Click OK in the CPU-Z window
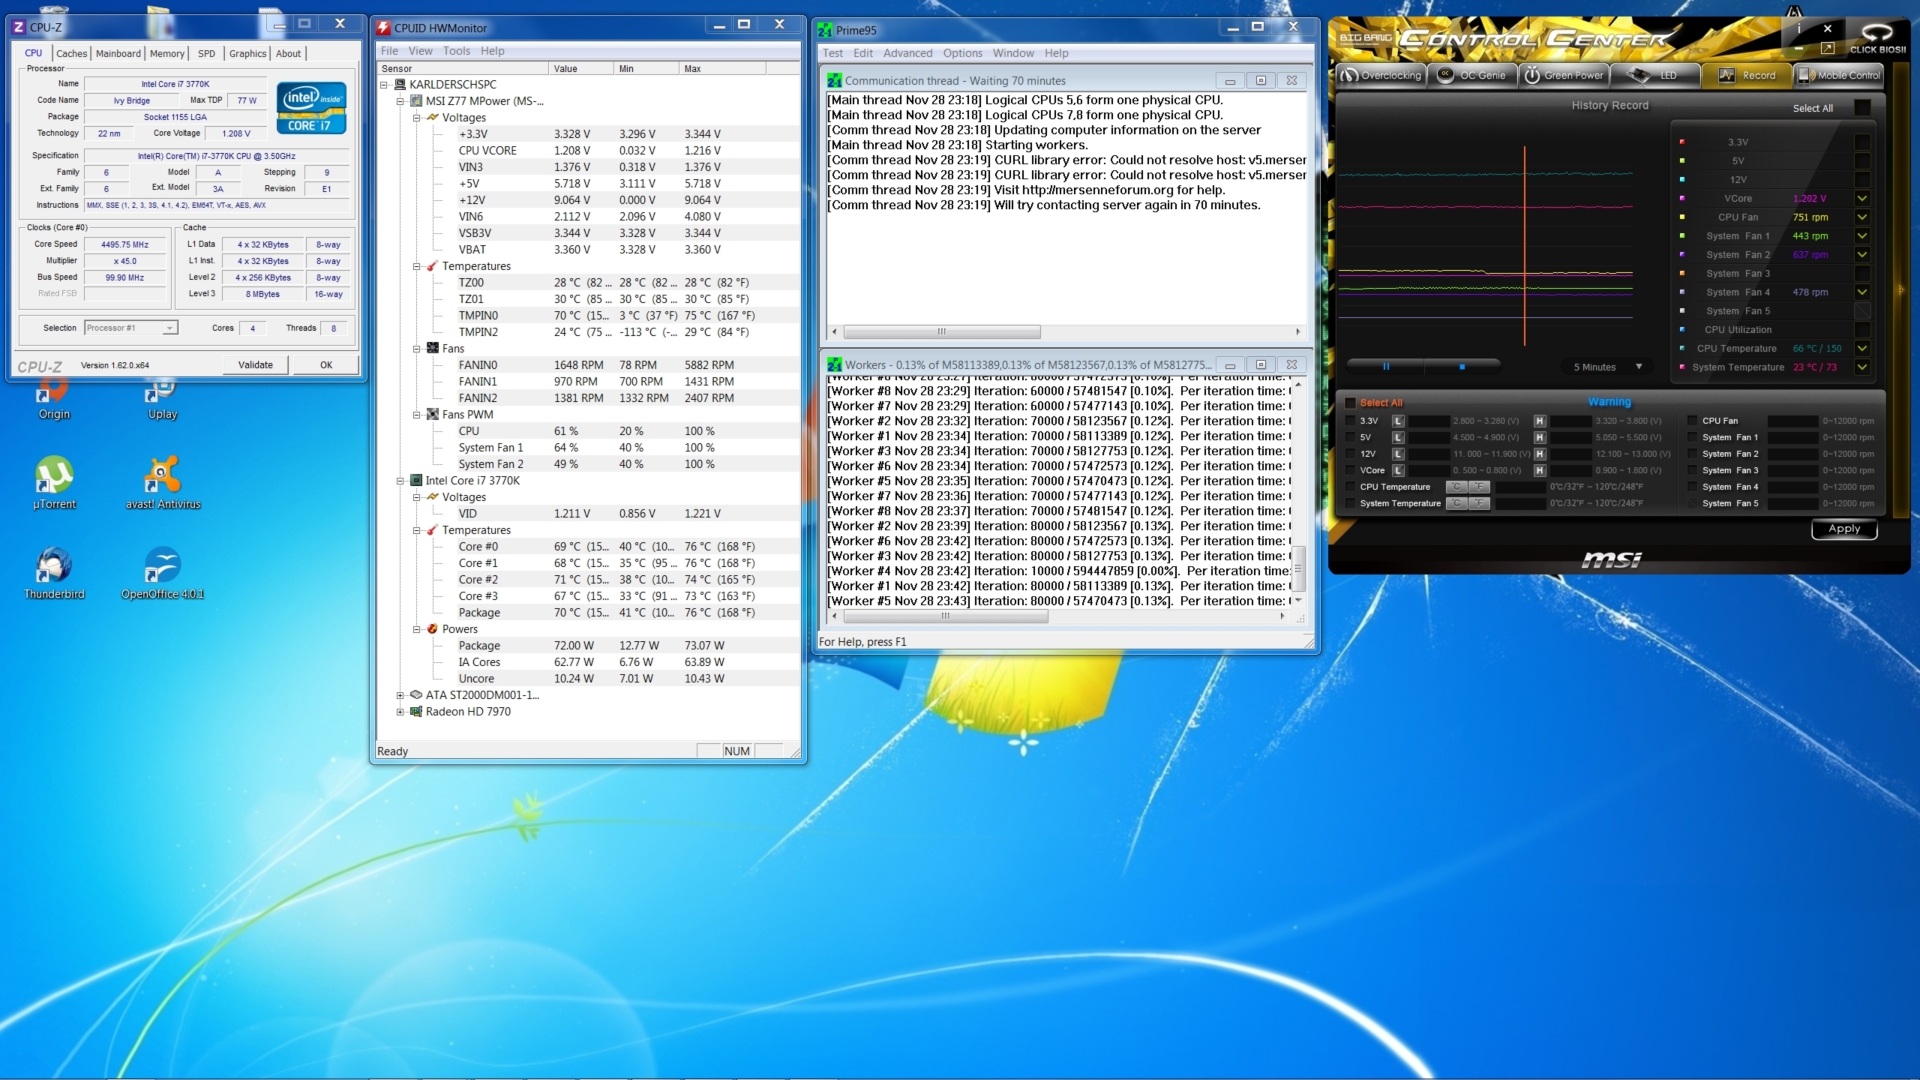The width and height of the screenshot is (1920, 1080). click(326, 365)
